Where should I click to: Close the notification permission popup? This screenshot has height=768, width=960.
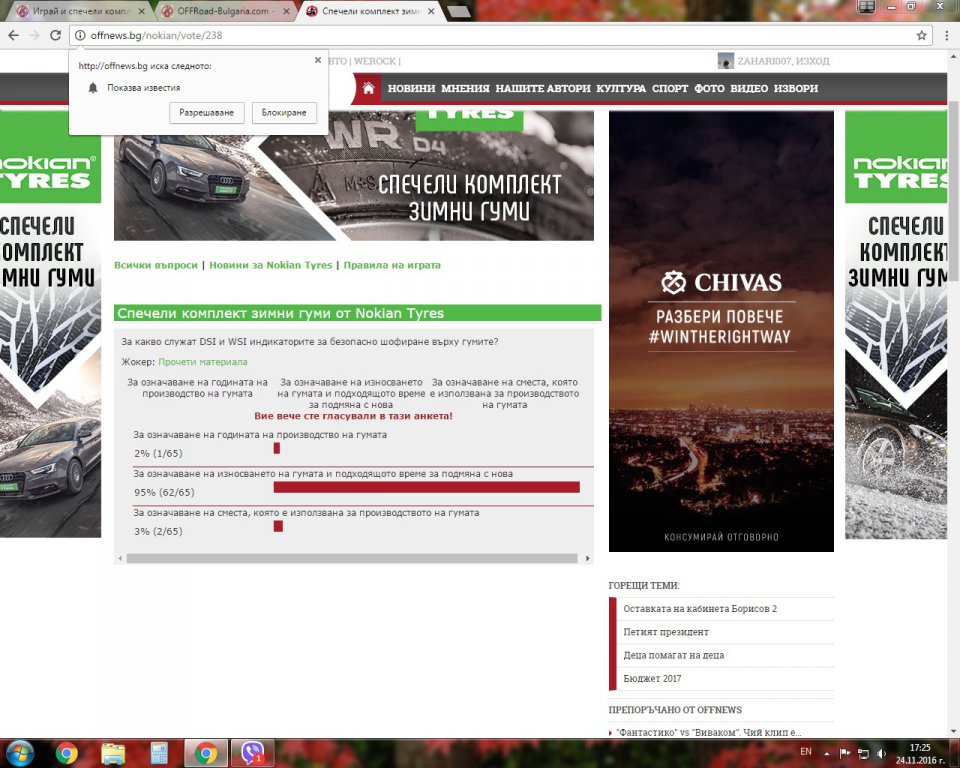coord(318,60)
